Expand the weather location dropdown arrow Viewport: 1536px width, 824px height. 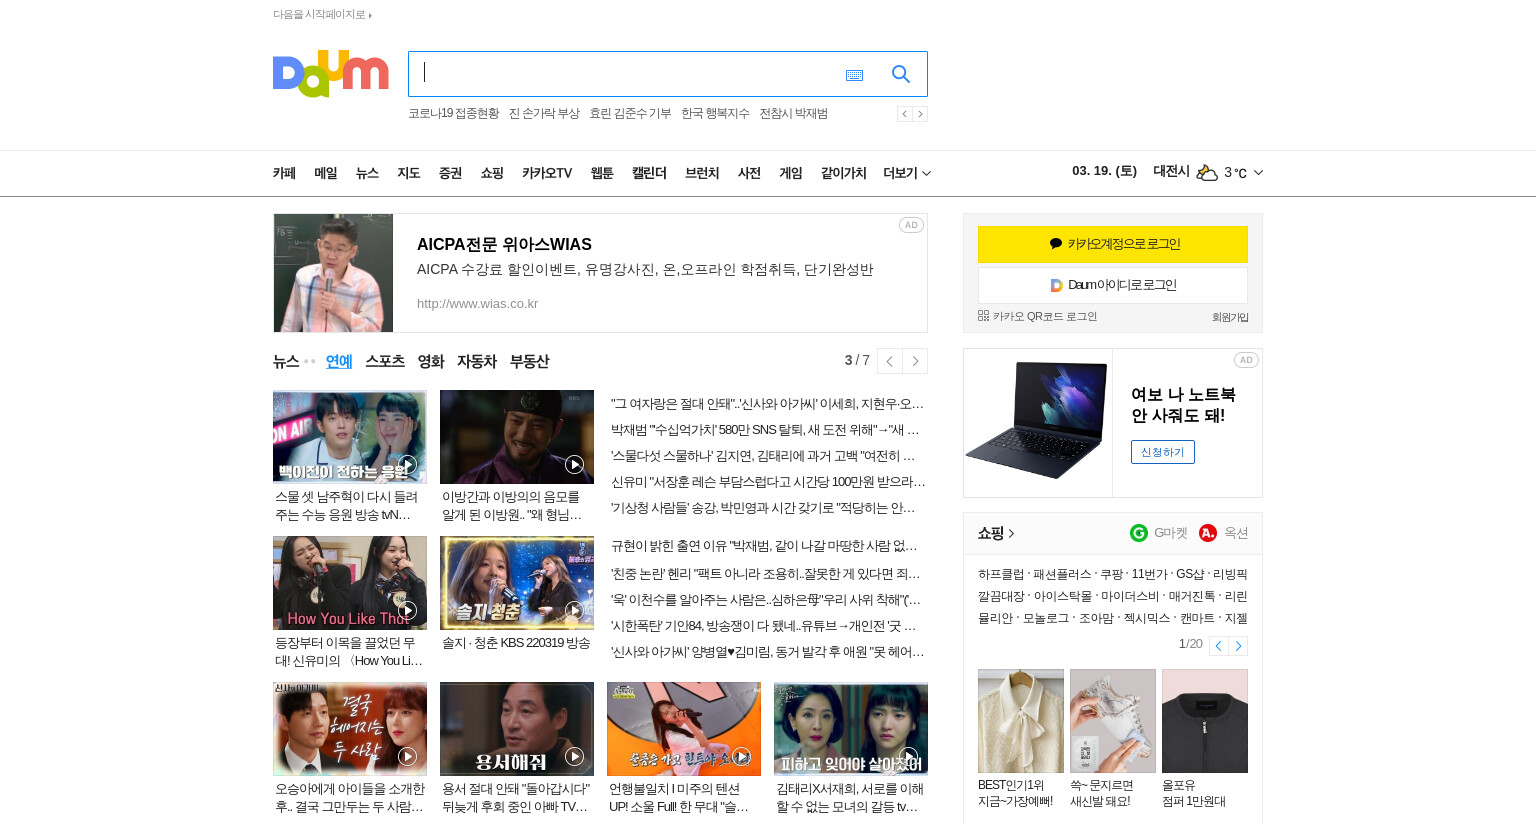1258,173
